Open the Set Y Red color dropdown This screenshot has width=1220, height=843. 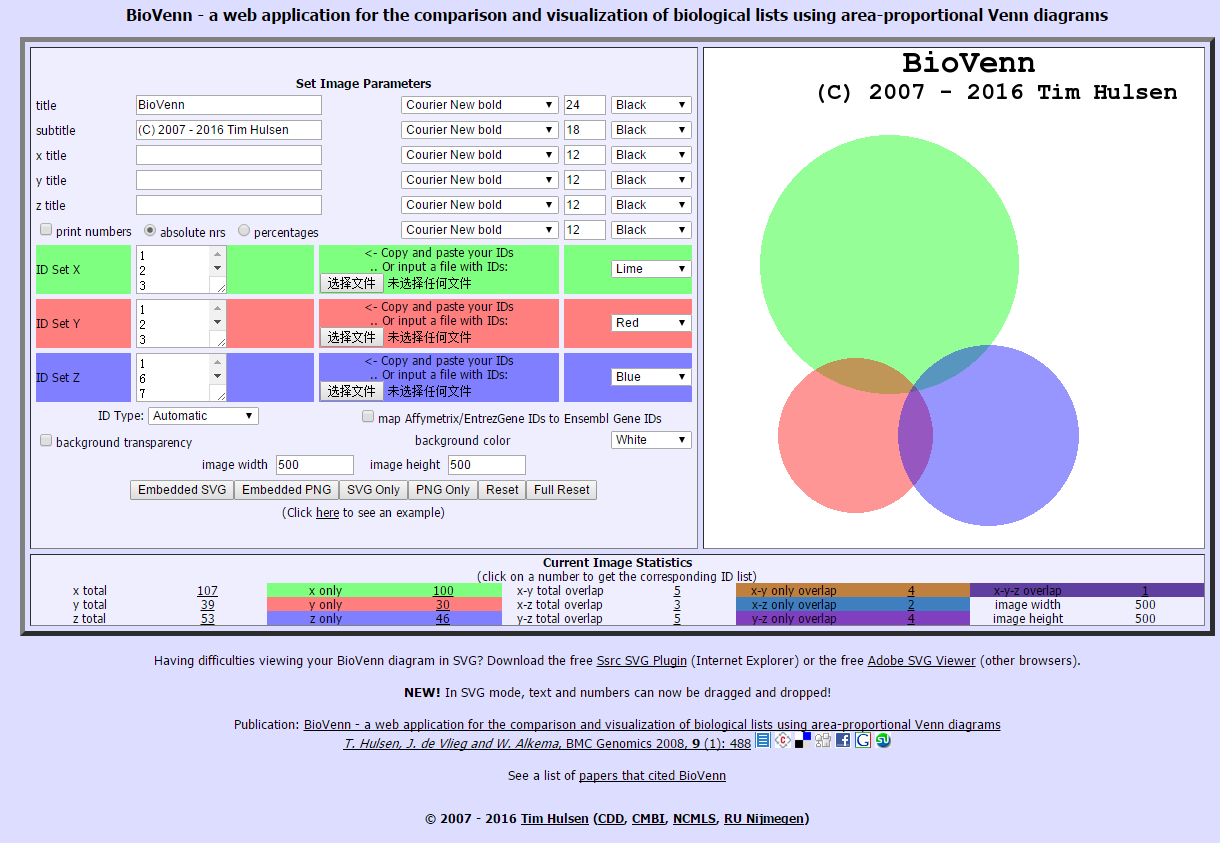[651, 323]
